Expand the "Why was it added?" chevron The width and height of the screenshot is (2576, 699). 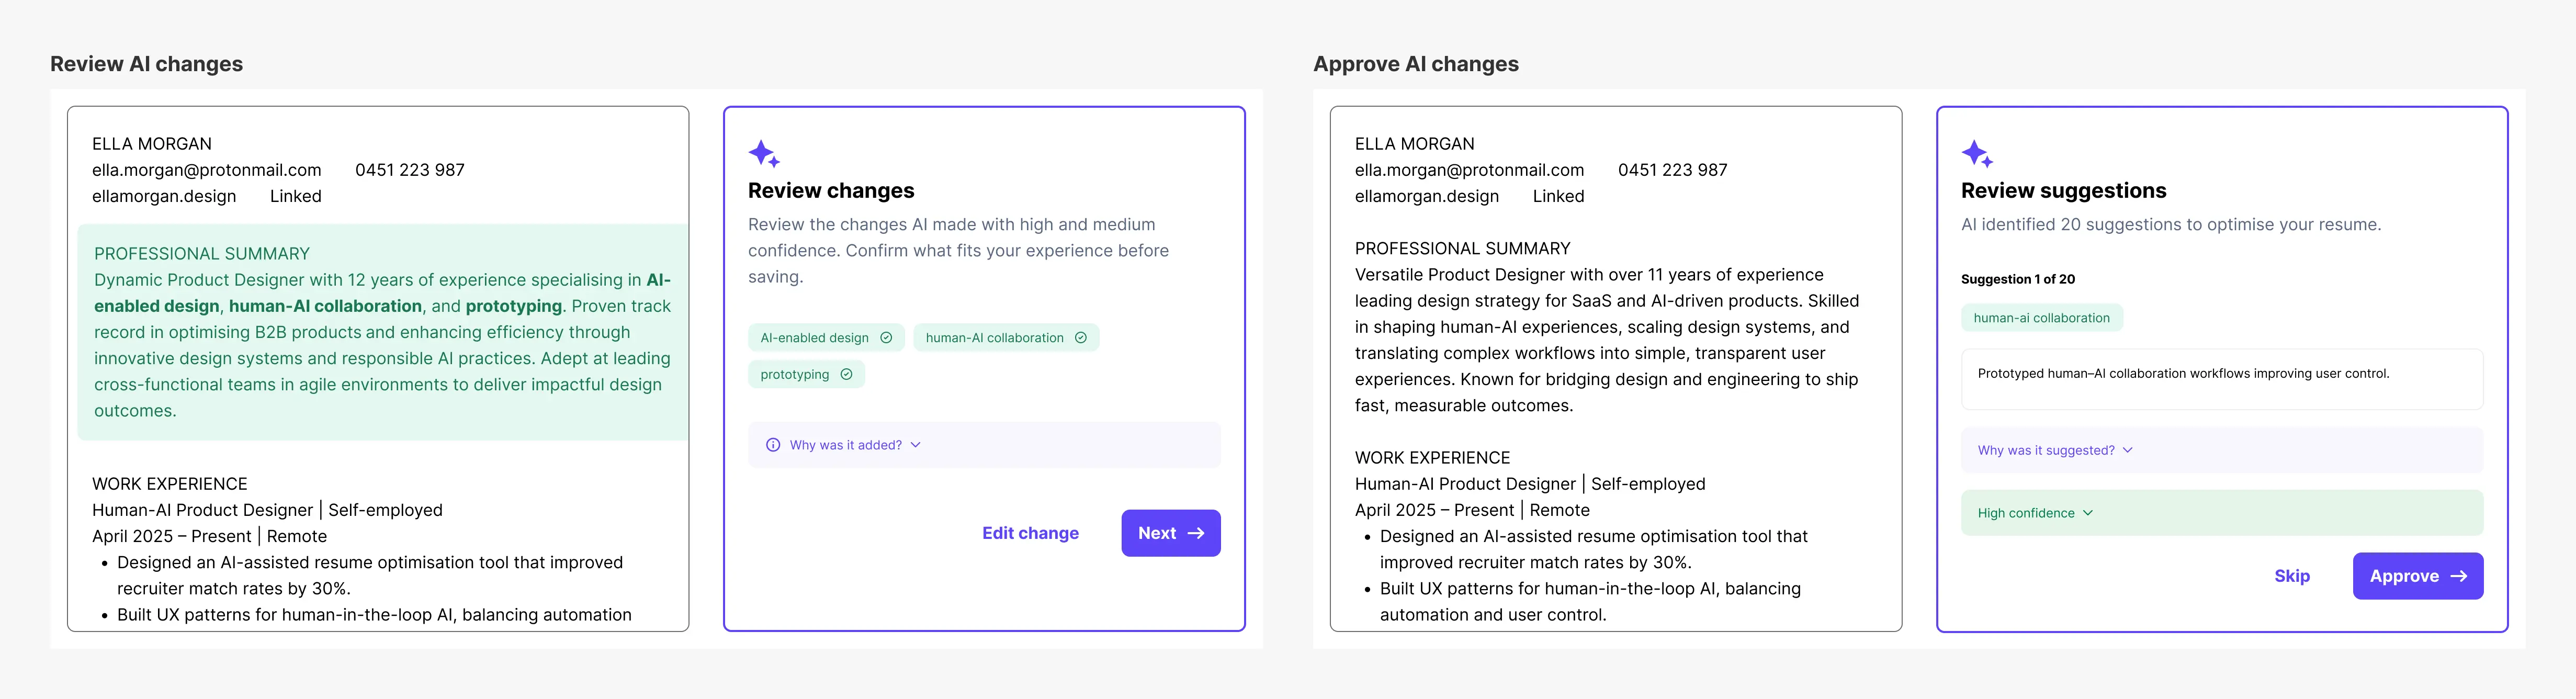click(916, 445)
